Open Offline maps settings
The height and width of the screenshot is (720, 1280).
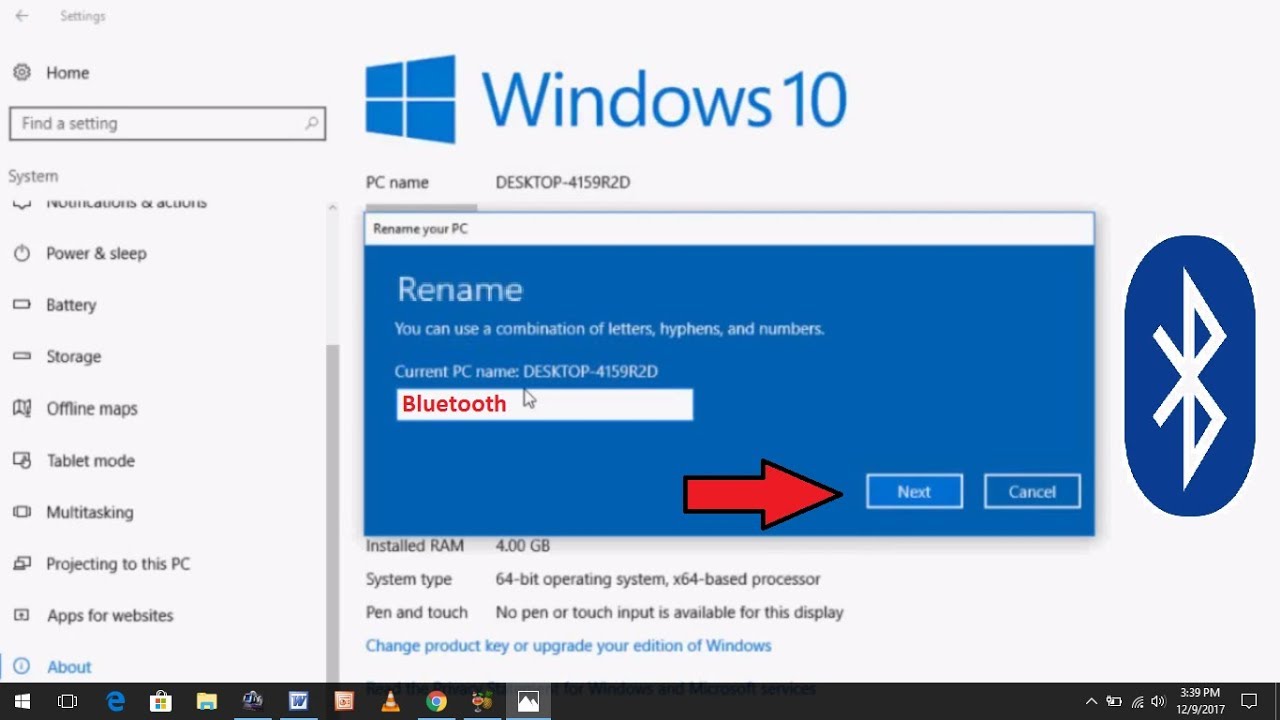click(91, 409)
